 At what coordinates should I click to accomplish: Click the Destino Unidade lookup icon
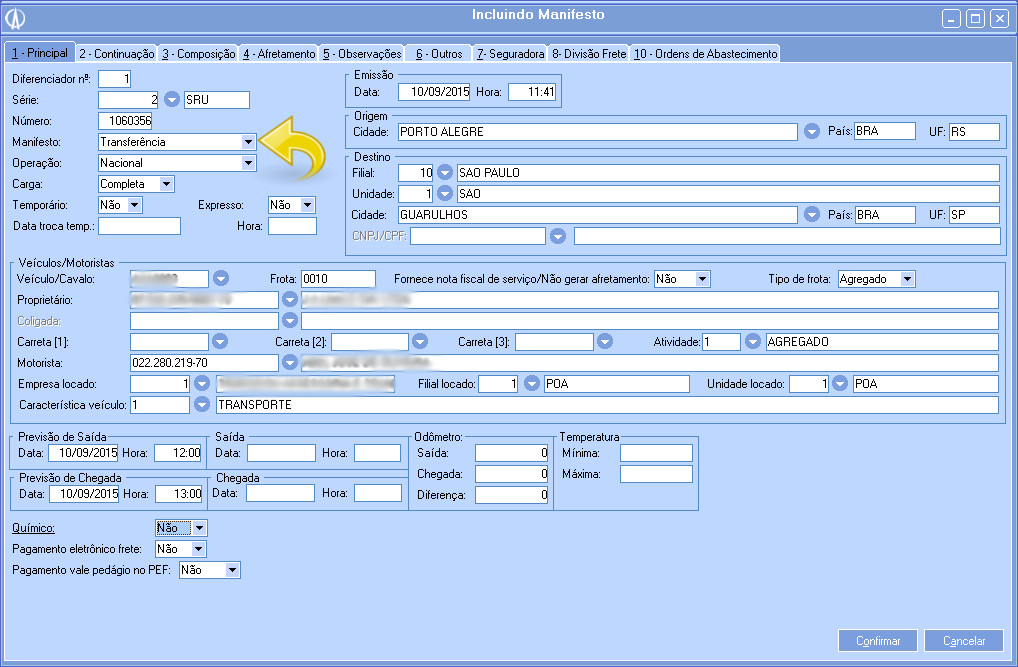coord(445,194)
